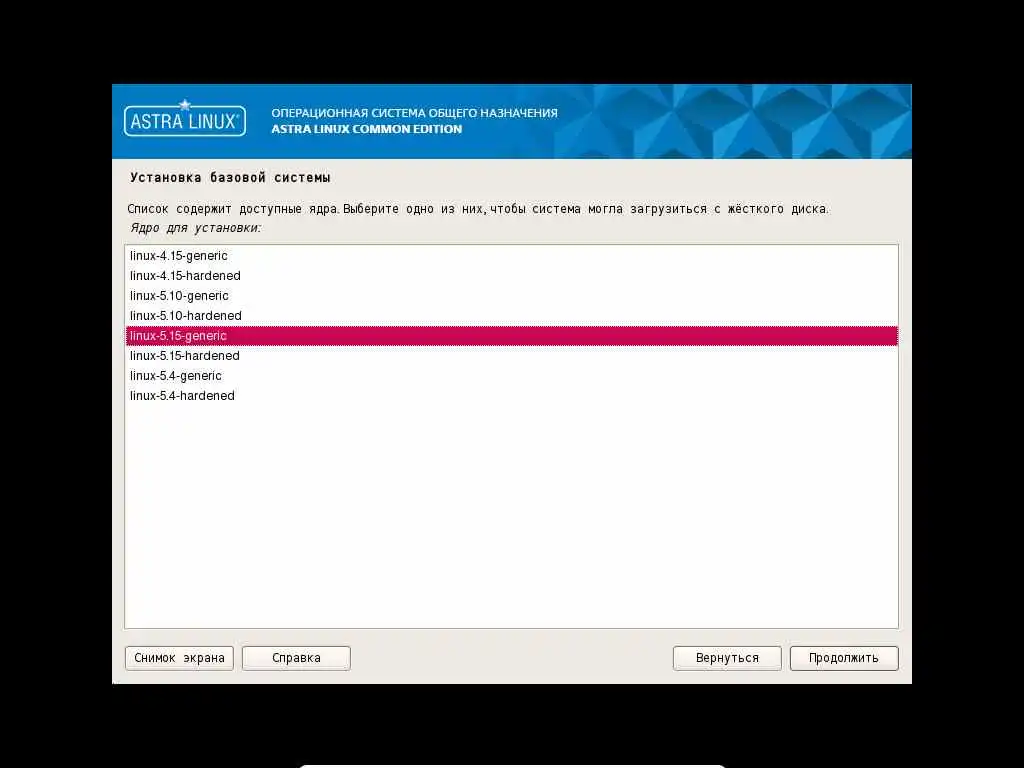Select the linux-5.10-generic kernel entry

511,296
